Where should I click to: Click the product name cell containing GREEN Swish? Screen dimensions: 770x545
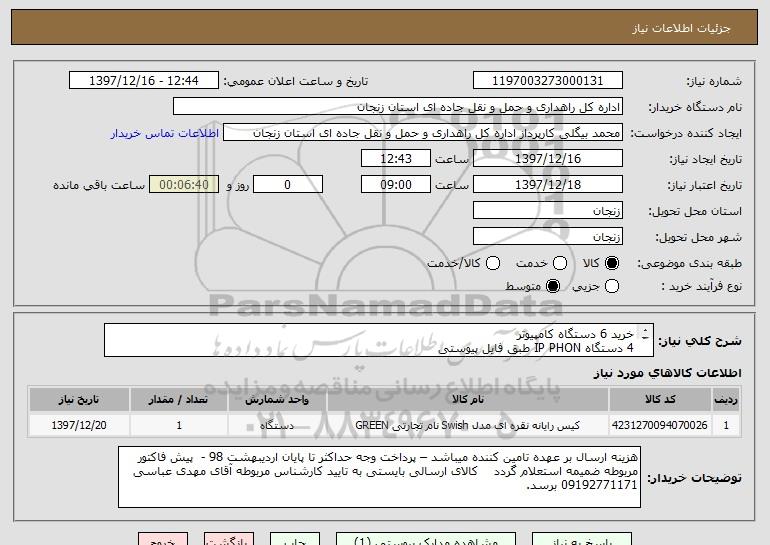click(x=468, y=425)
